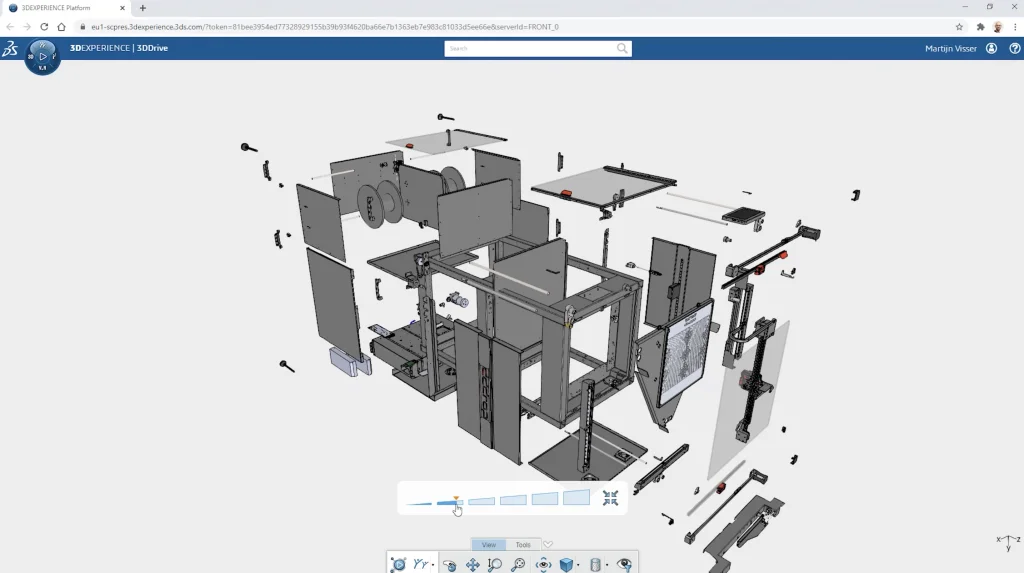Screen dimensions: 1024x573
Task: Select the Zoom tool
Action: point(495,565)
